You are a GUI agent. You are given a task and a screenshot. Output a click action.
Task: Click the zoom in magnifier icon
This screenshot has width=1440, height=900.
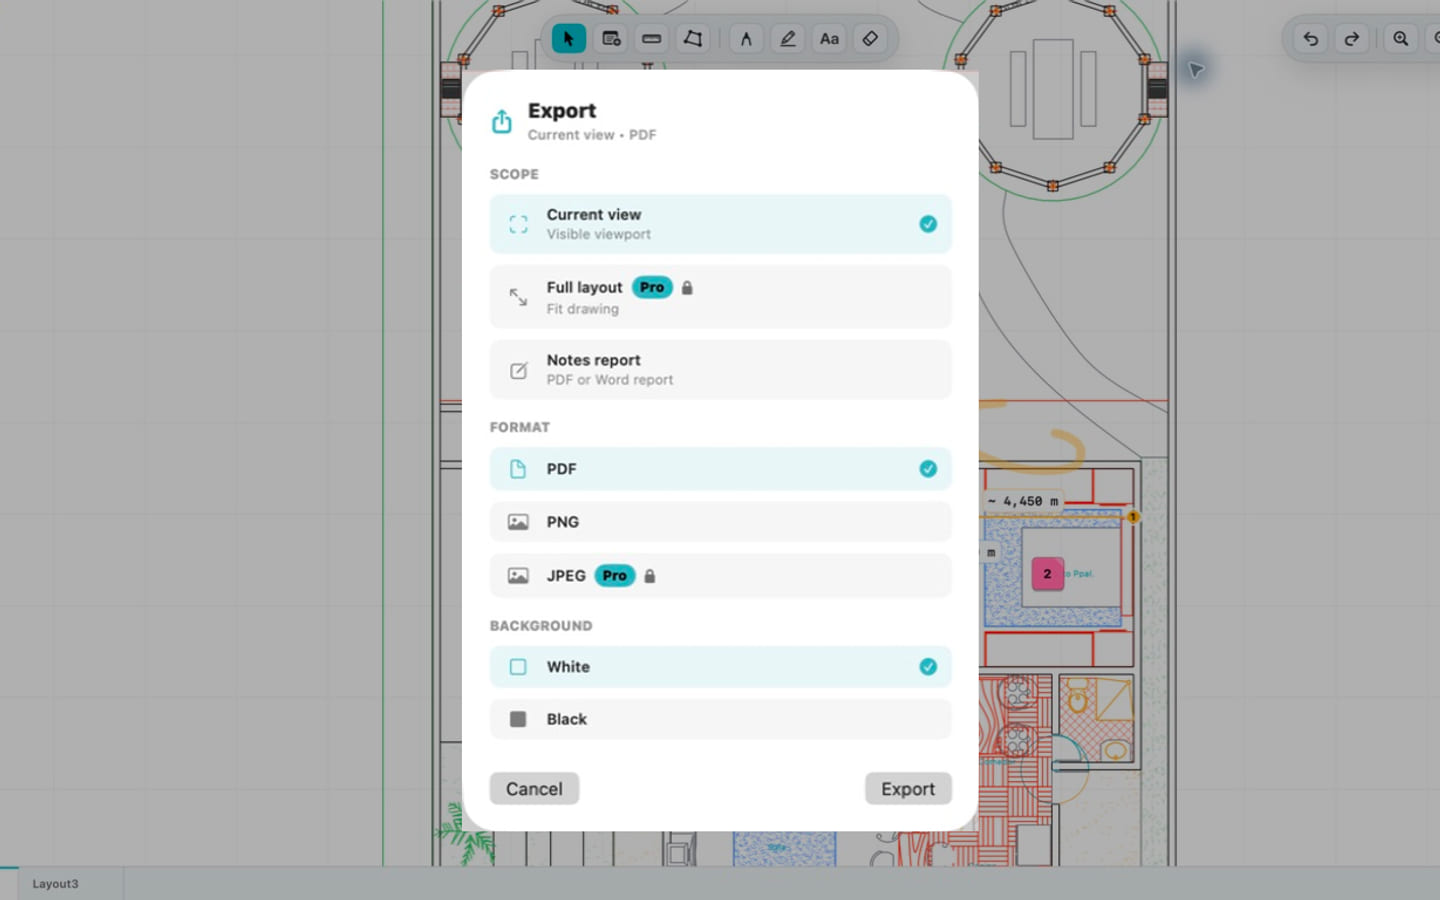[1401, 39]
